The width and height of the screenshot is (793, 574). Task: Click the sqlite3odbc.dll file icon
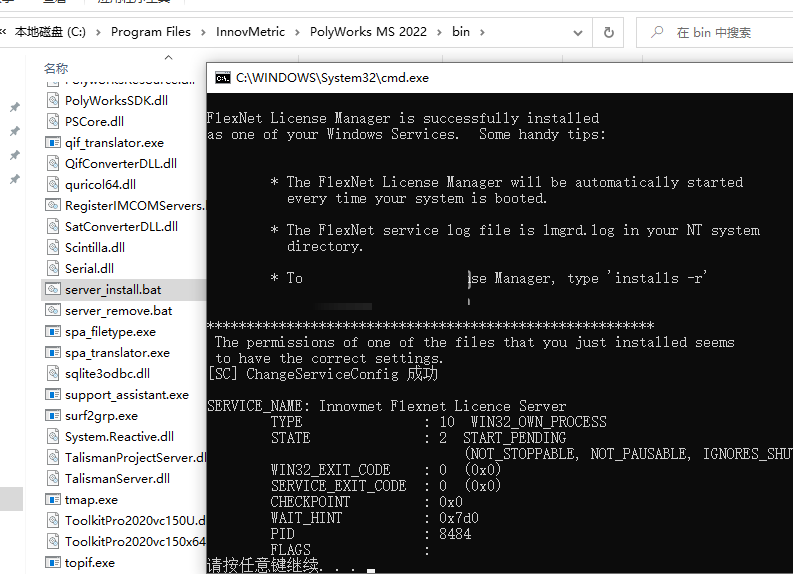53,374
